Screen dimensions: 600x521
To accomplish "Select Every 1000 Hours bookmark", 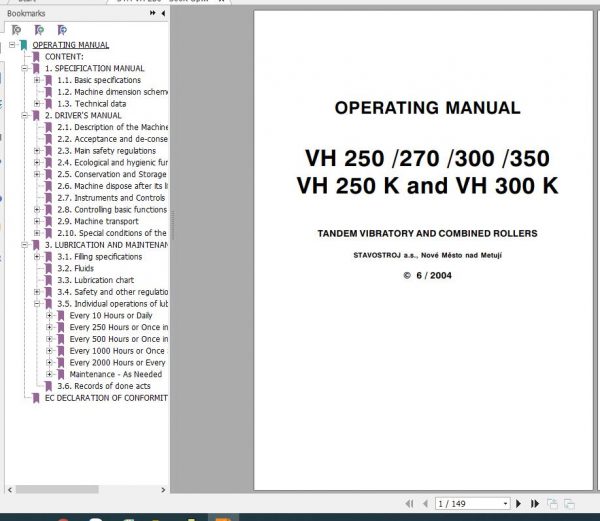I will (x=117, y=351).
